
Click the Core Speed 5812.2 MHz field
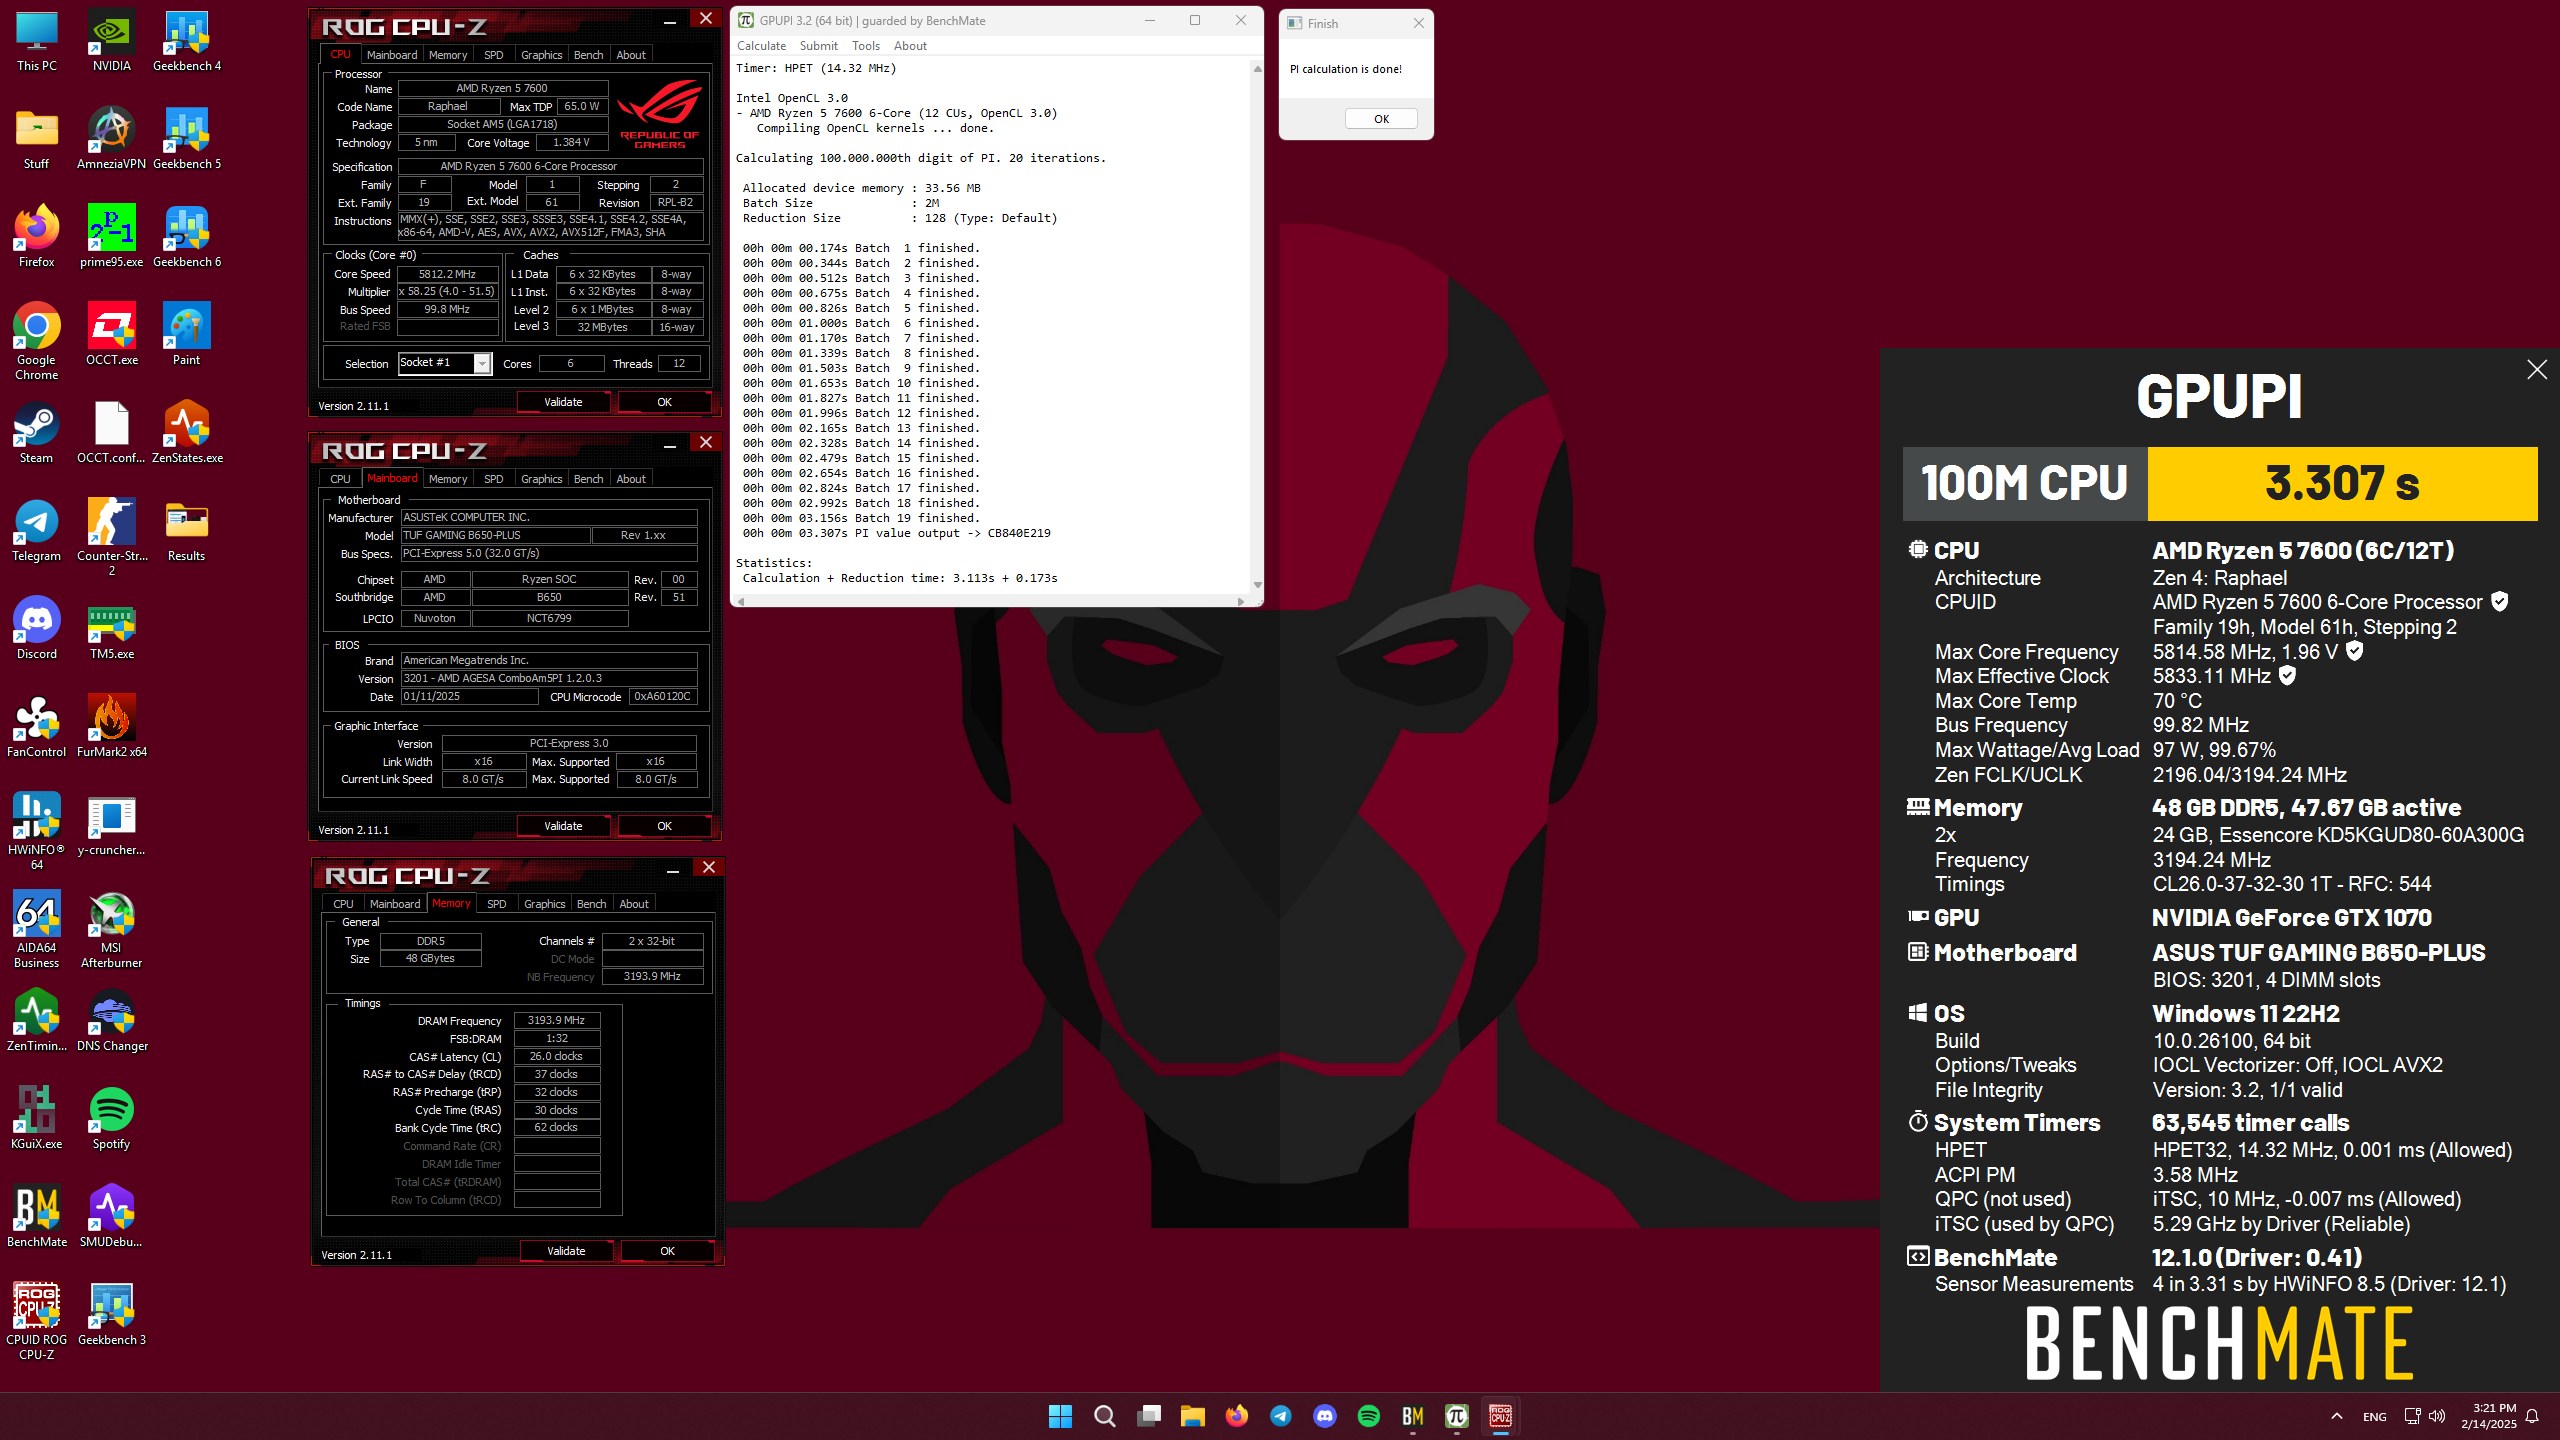447,274
